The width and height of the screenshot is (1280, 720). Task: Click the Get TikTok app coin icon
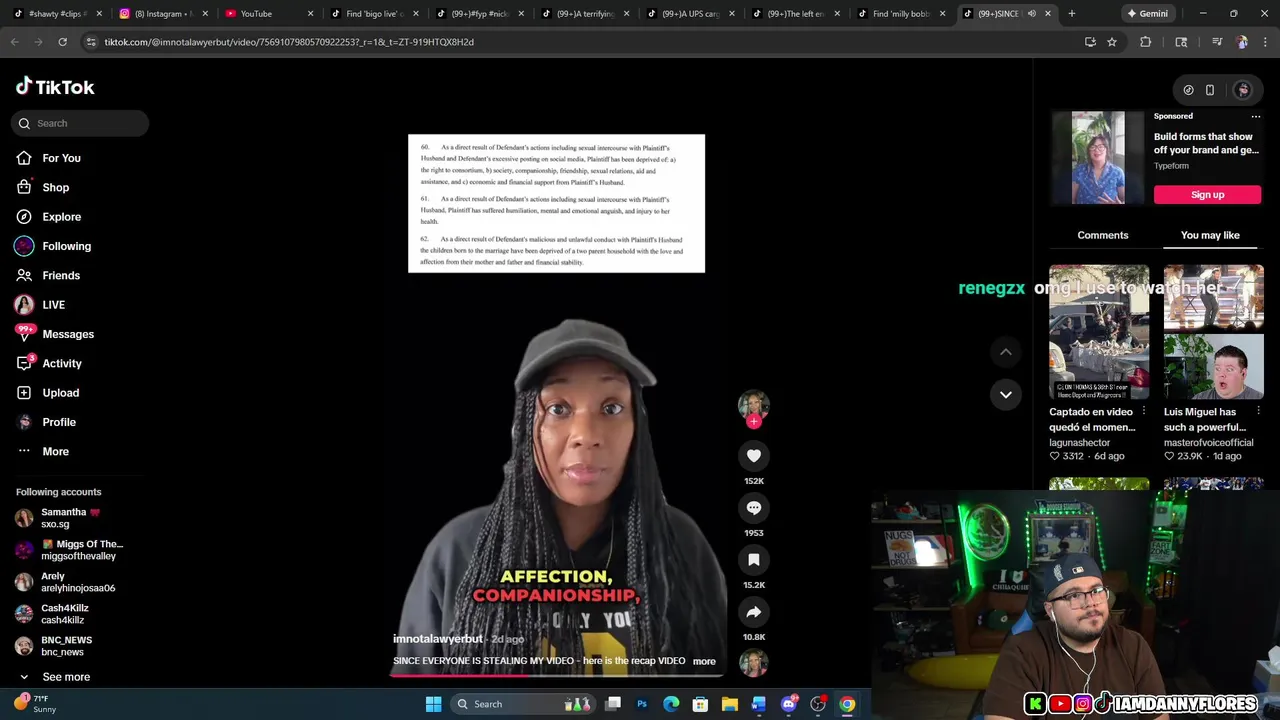pyautogui.click(x=1188, y=90)
